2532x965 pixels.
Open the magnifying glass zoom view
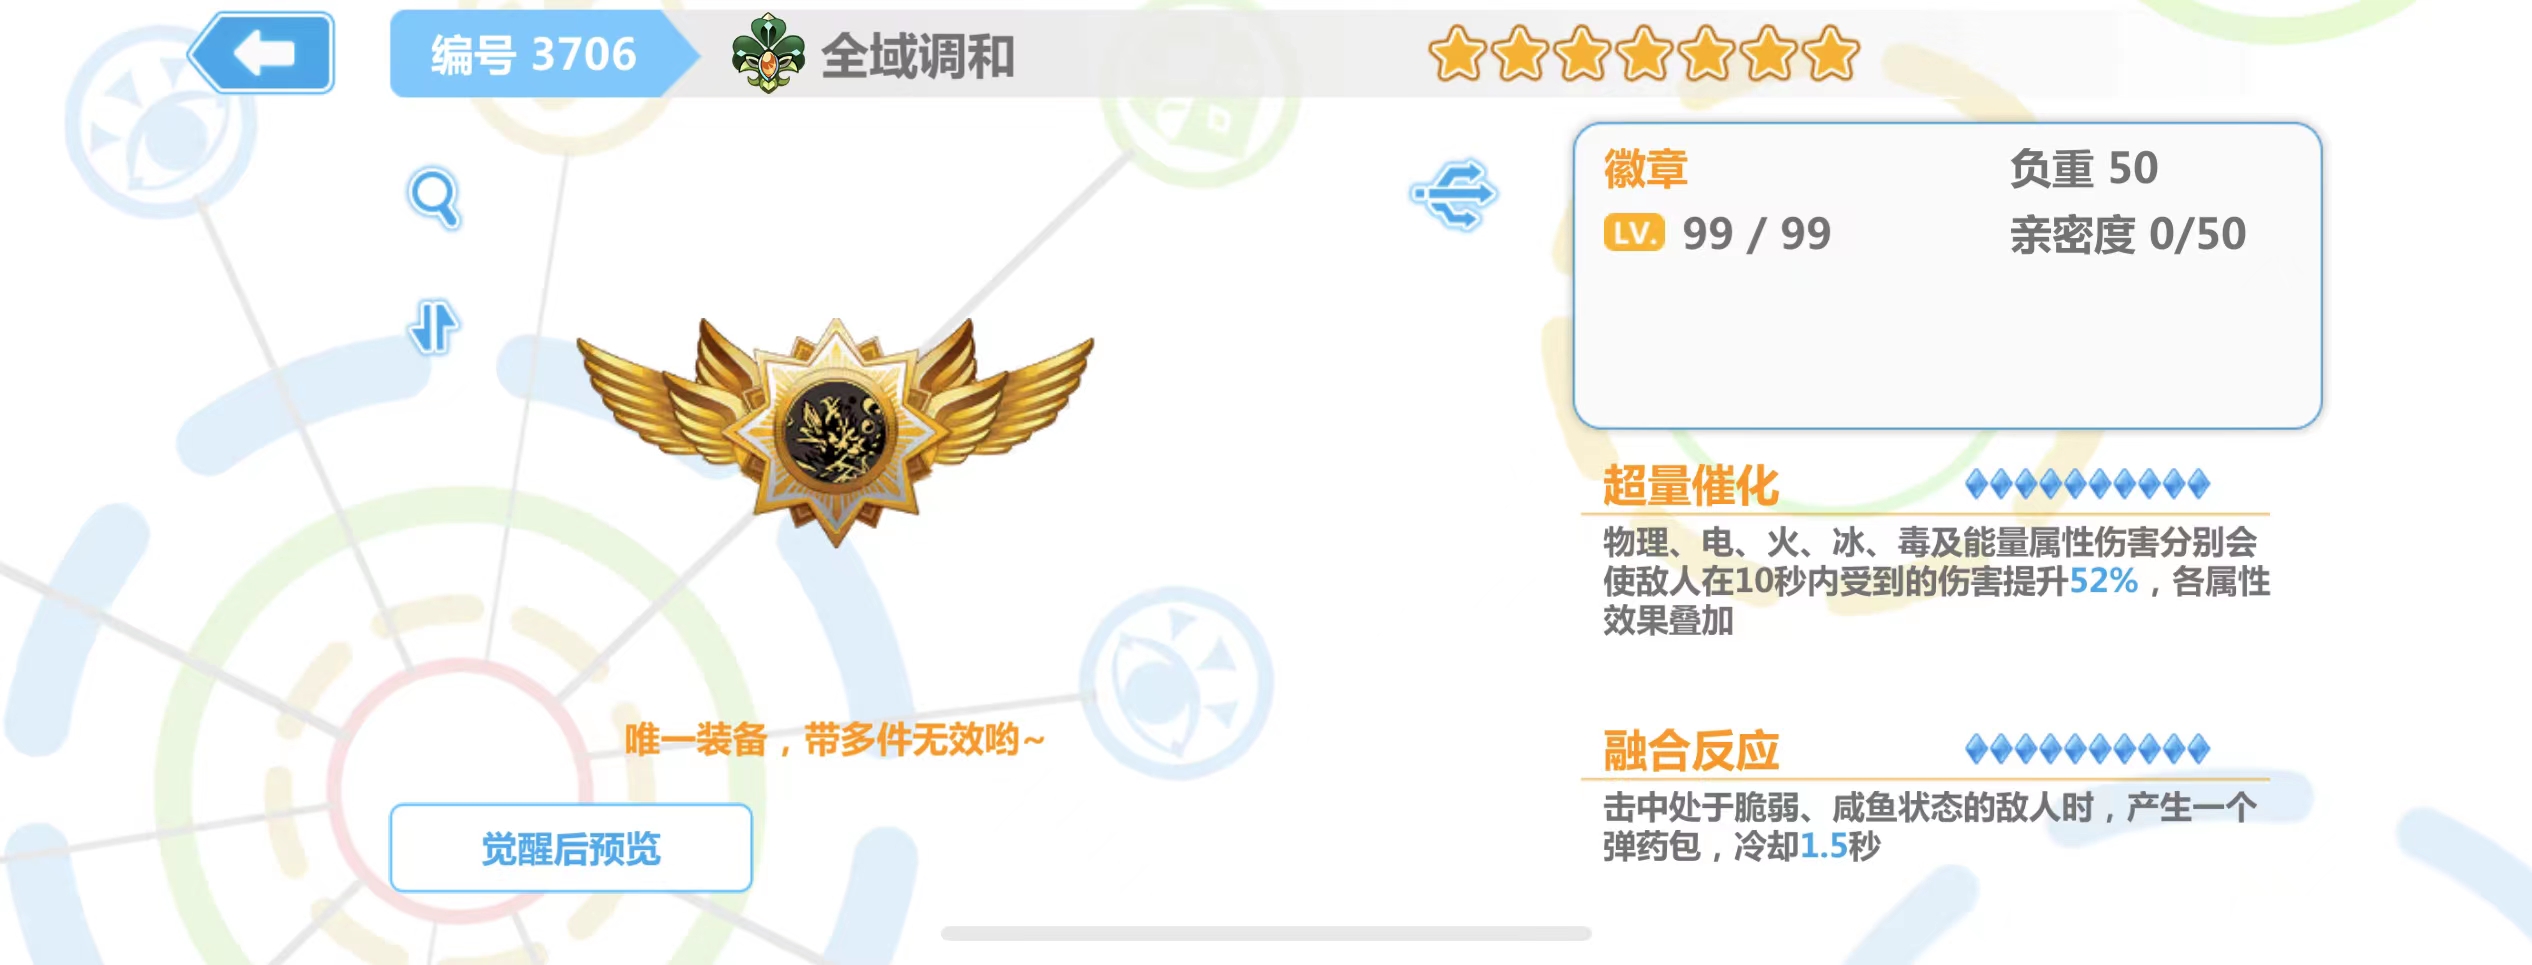point(435,198)
